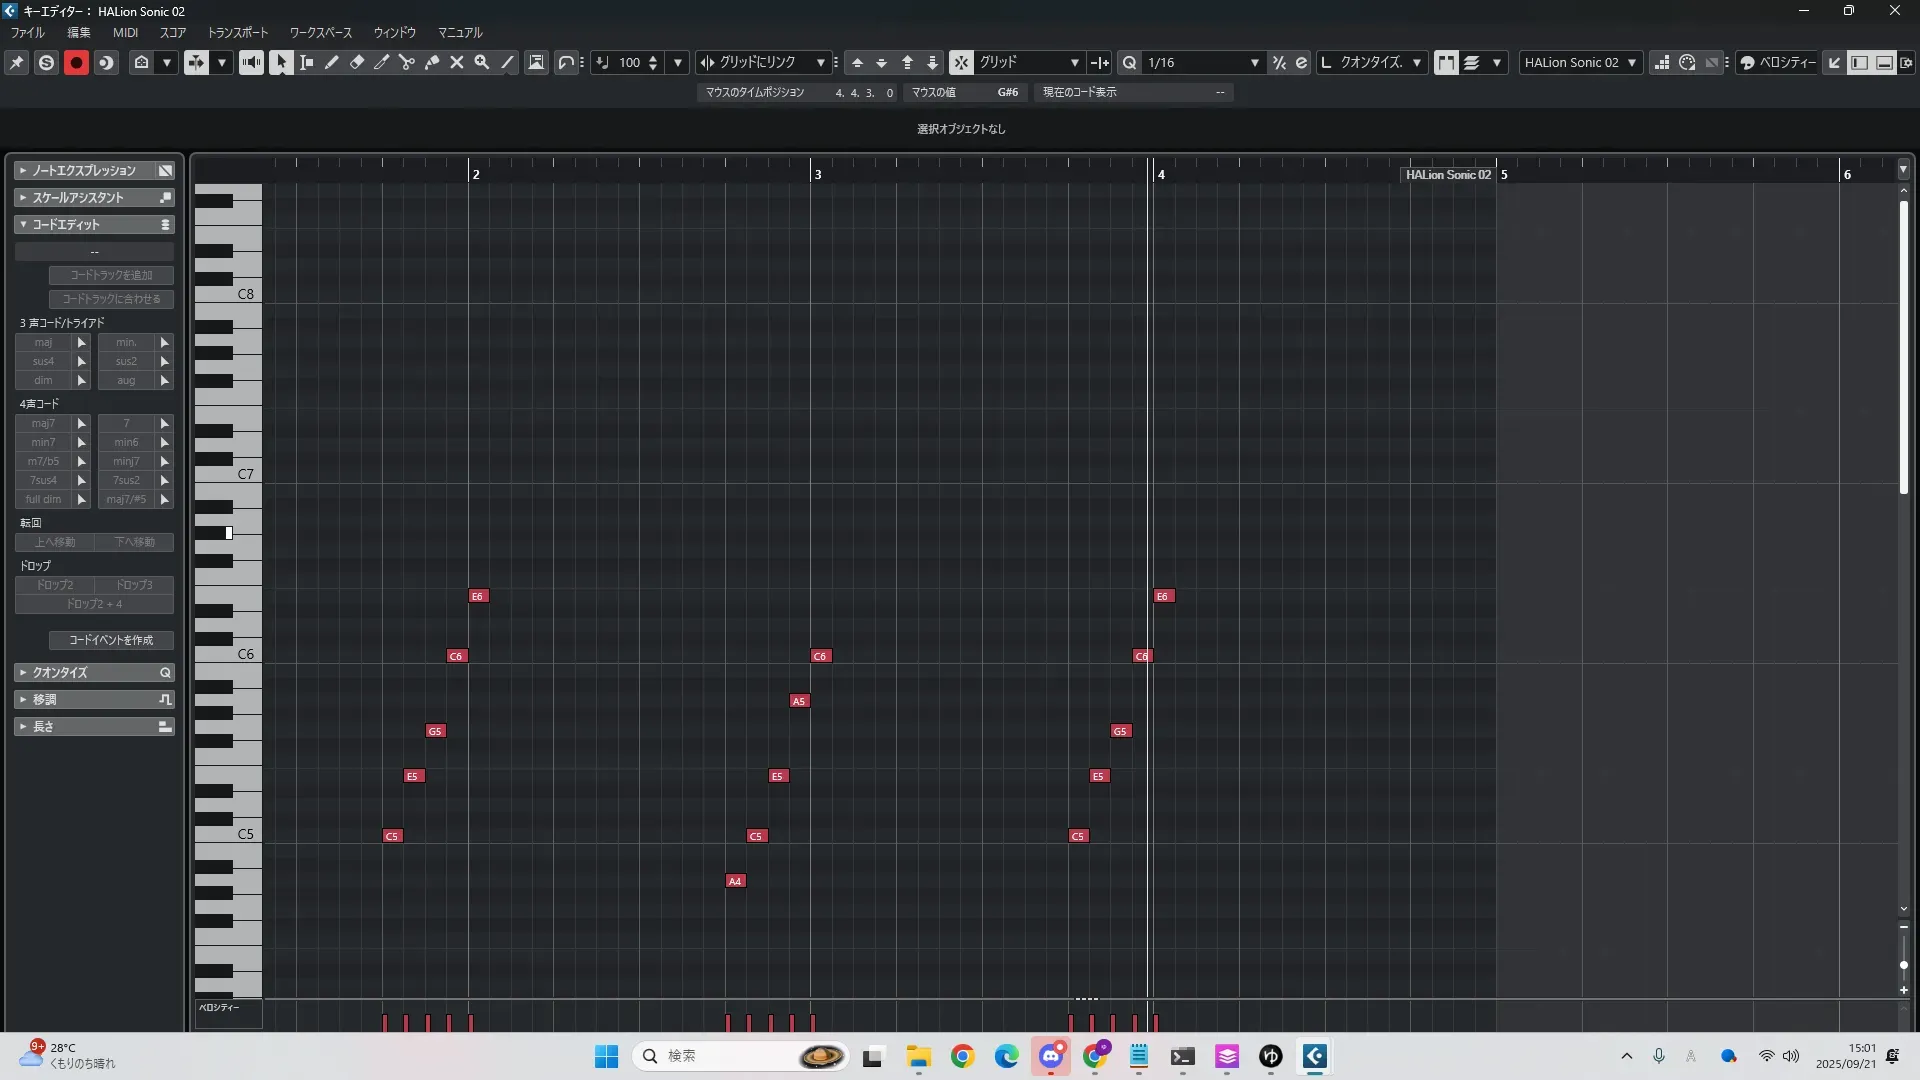Open the quantize preset 1/16 dropdown
The image size is (1920, 1080).
1254,63
